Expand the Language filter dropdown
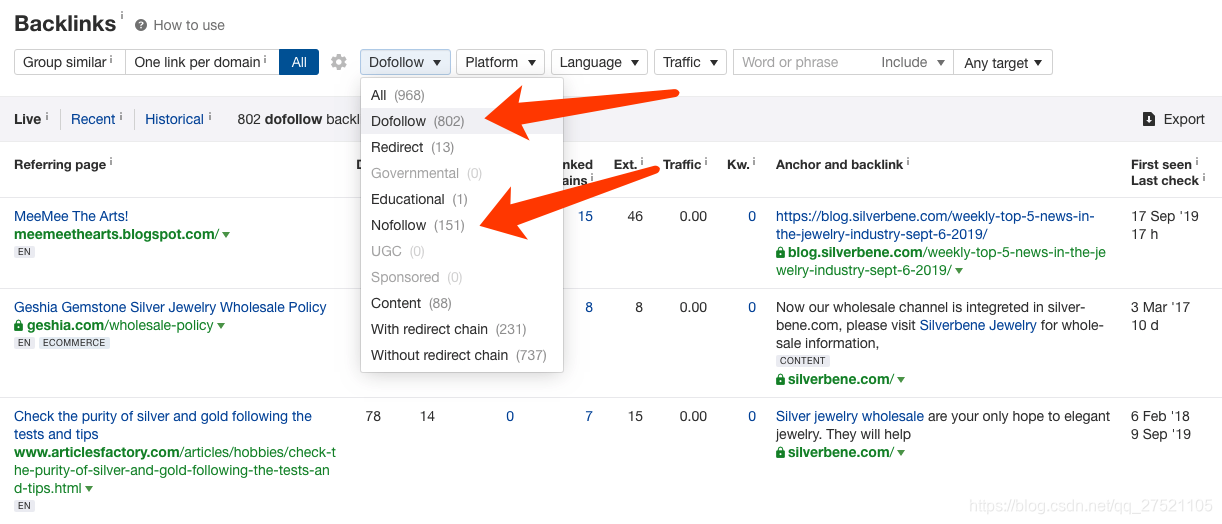 598,62
